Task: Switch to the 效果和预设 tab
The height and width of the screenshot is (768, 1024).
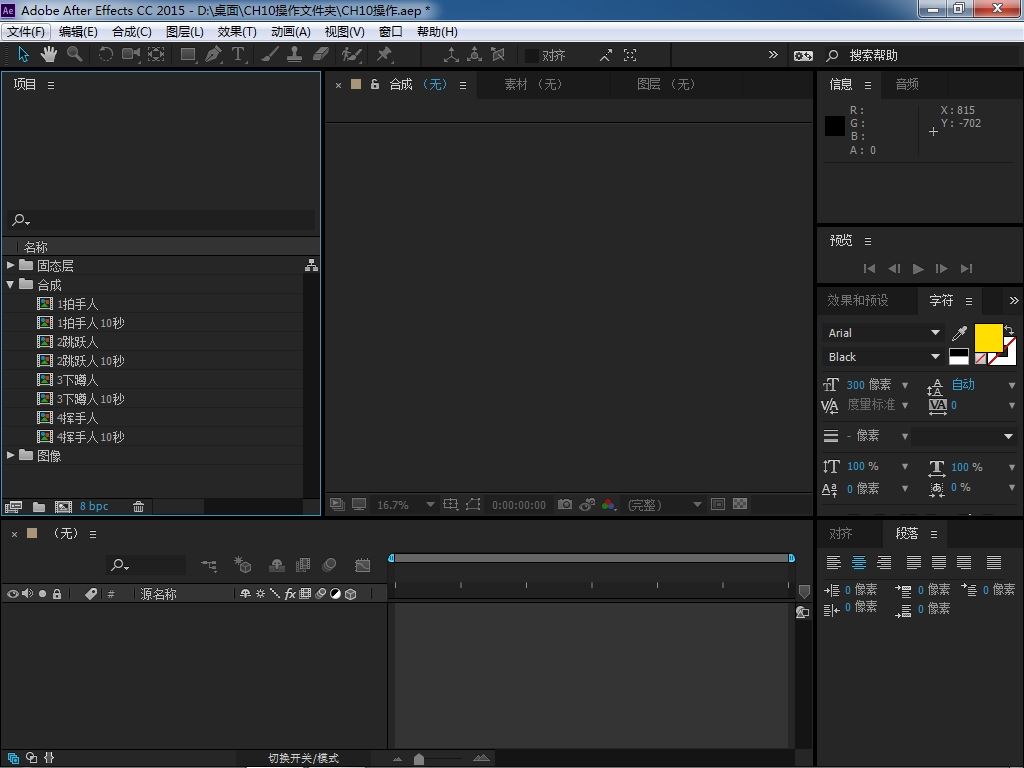Action: coord(857,300)
